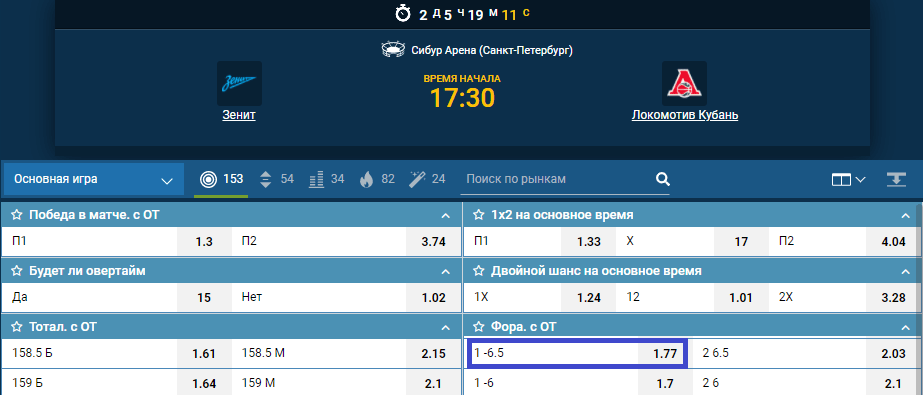Select the flame popular tab showing 82
Screen dimensions: 923x395
[x=377, y=179]
